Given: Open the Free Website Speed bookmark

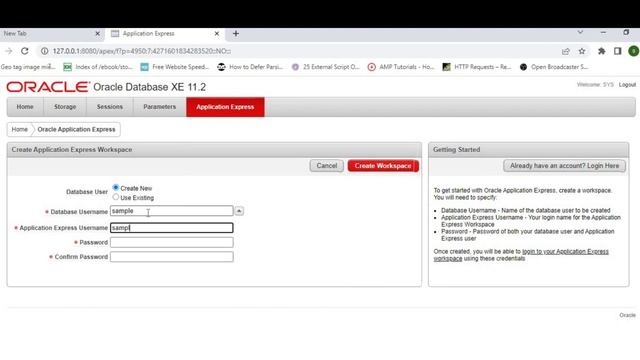Looking at the screenshot, I should pos(175,67).
